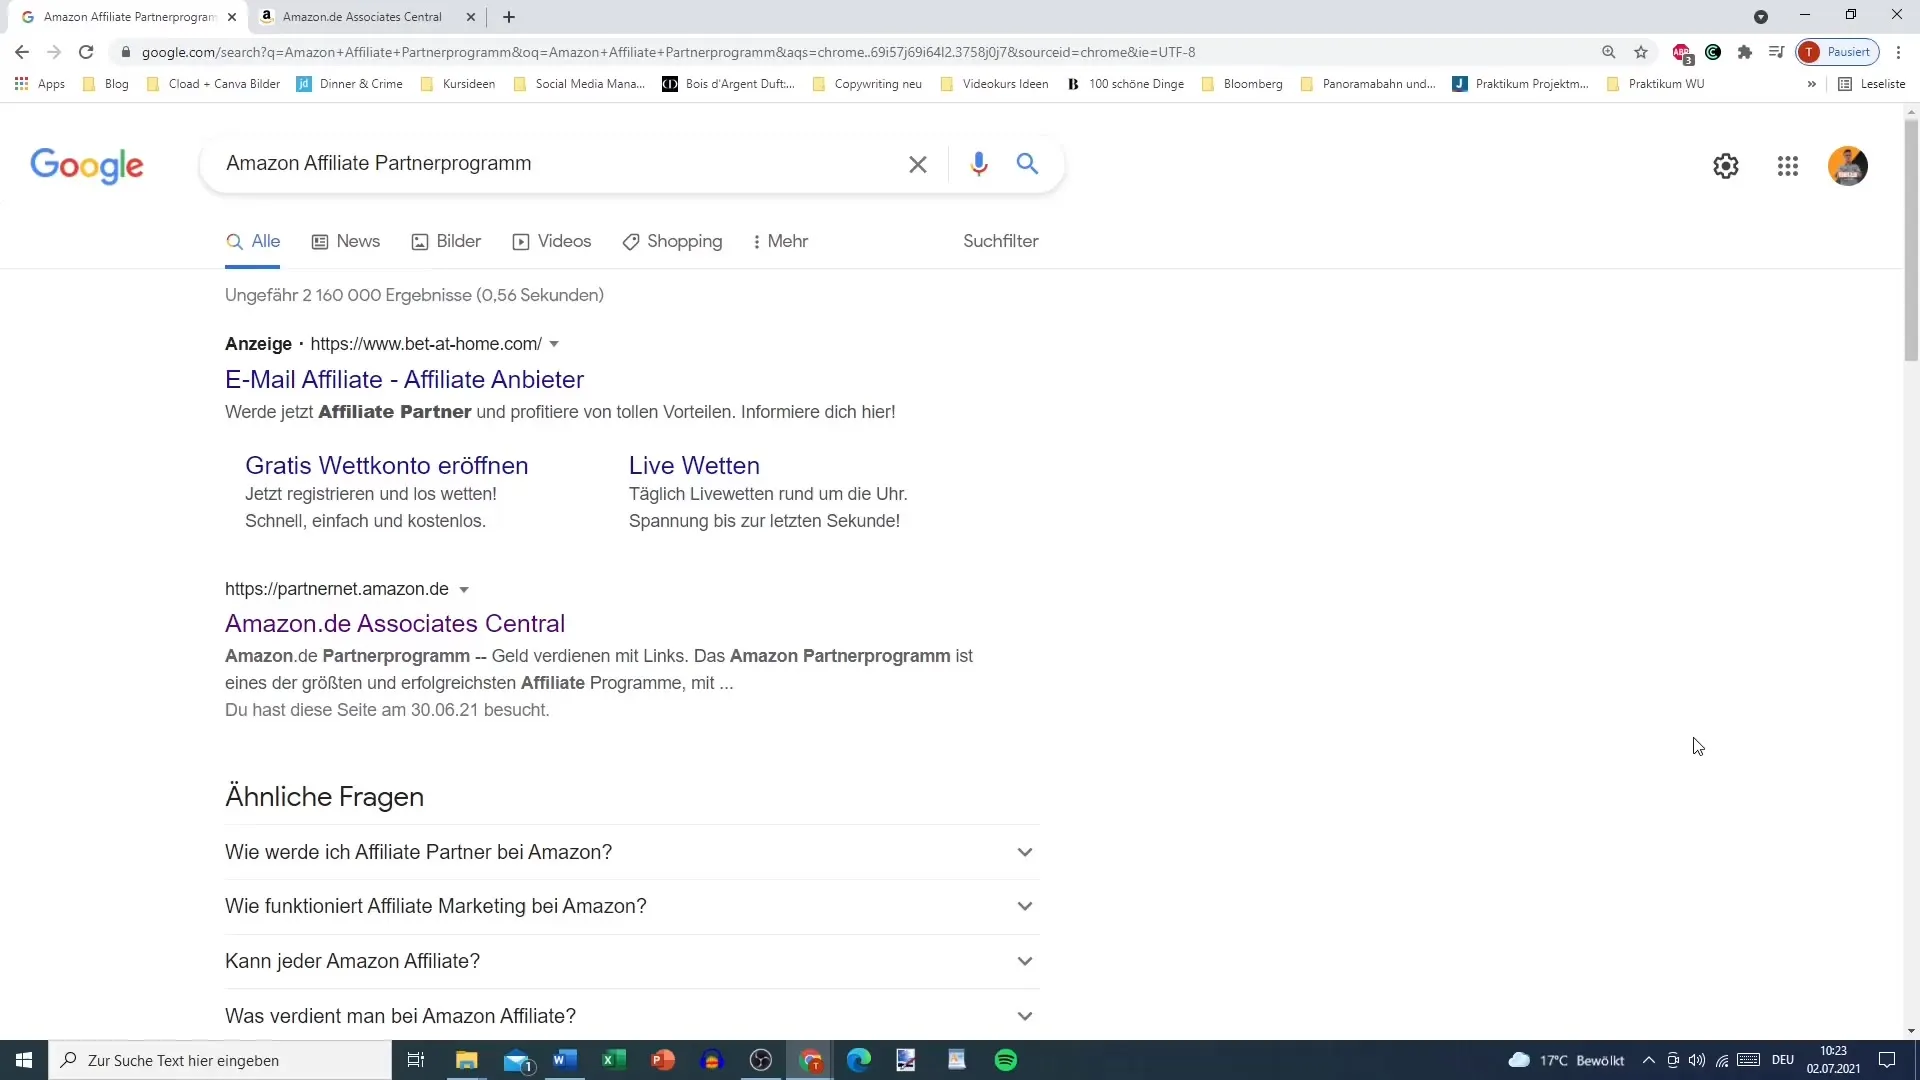Click the Windows taskbar Spotify icon
1920x1080 pixels.
1006,1059
